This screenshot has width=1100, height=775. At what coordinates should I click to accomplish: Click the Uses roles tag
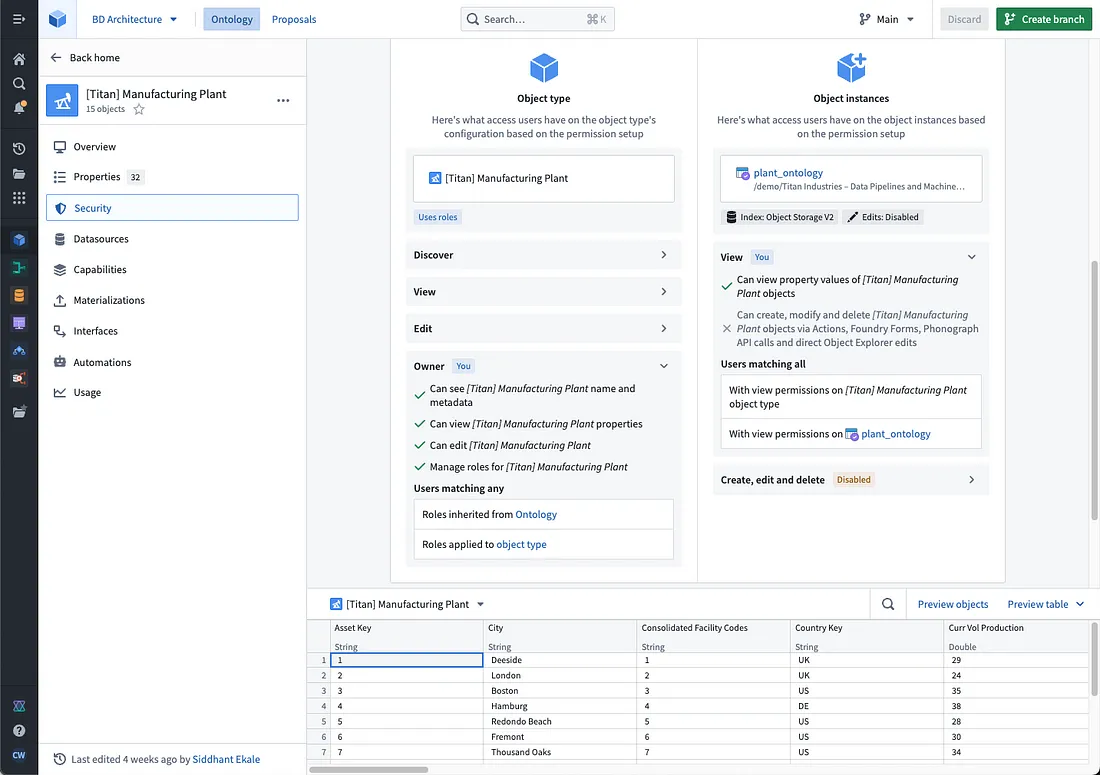tap(438, 217)
